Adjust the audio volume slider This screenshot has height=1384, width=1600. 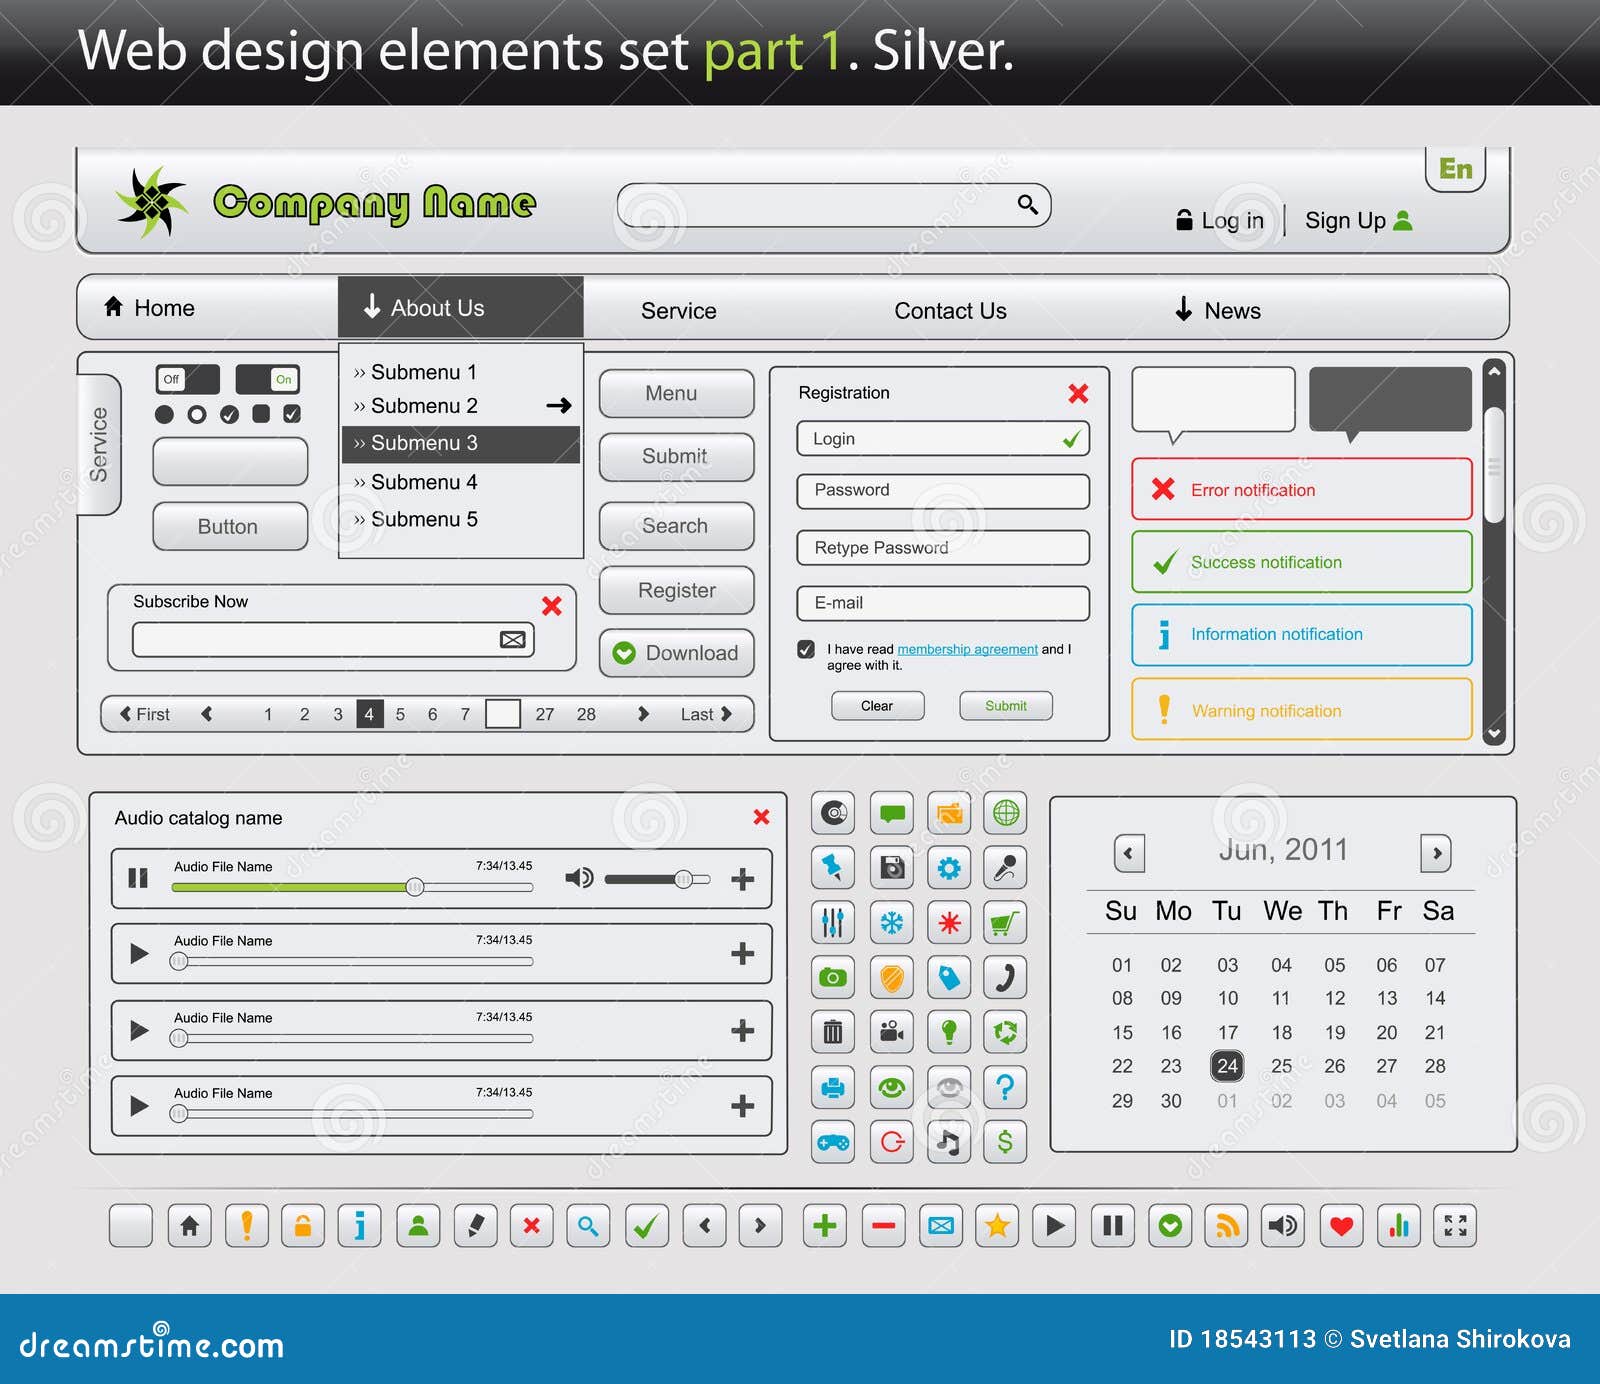(685, 879)
